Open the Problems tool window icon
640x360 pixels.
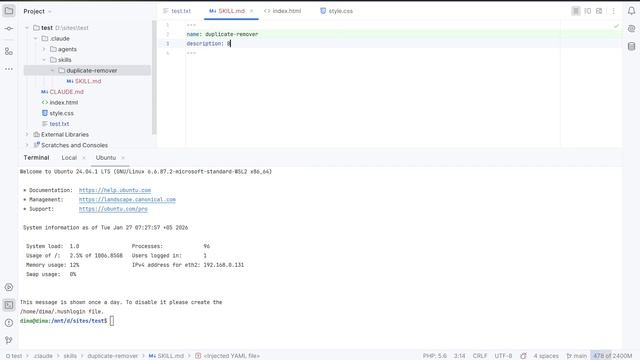coord(9,322)
